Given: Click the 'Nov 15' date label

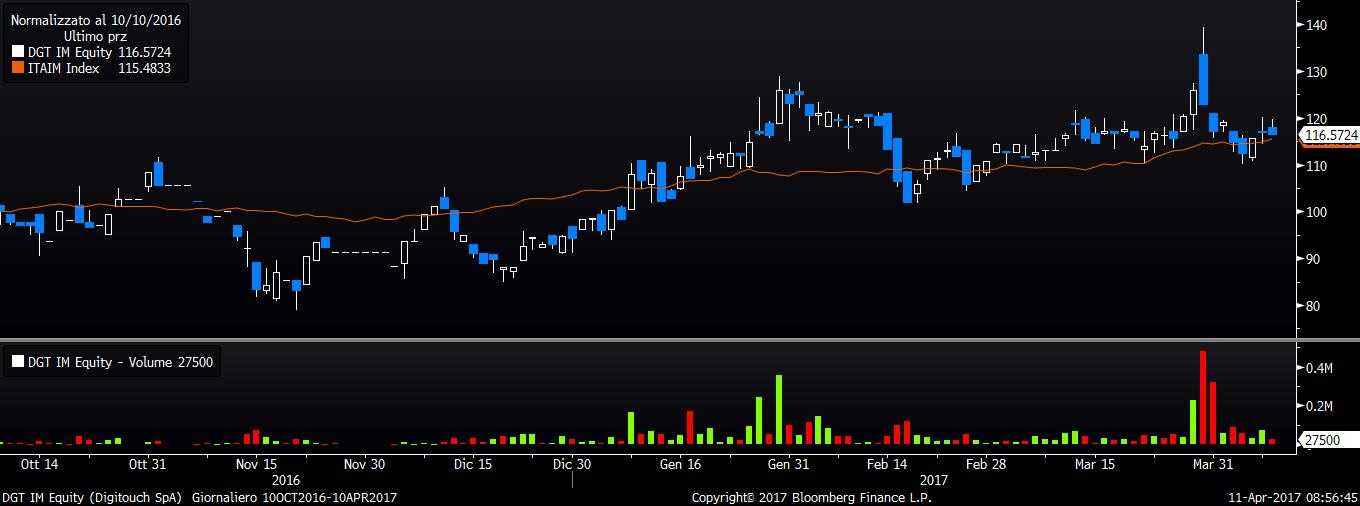Looking at the screenshot, I should point(257,464).
